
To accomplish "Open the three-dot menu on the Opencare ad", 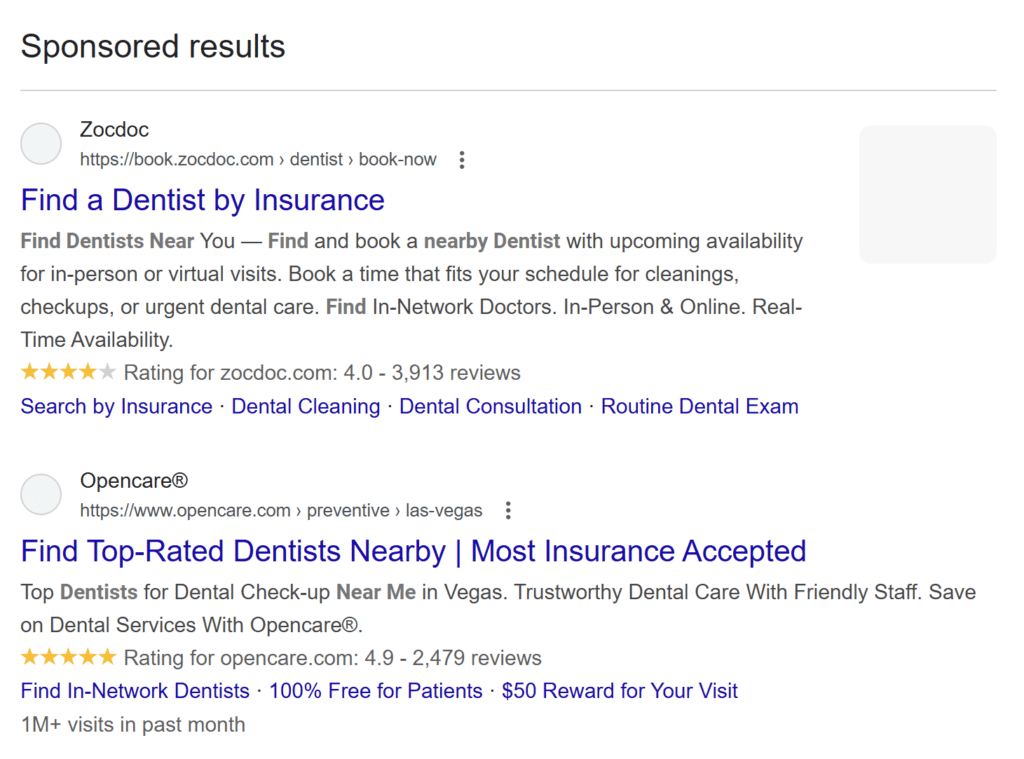I will [508, 510].
